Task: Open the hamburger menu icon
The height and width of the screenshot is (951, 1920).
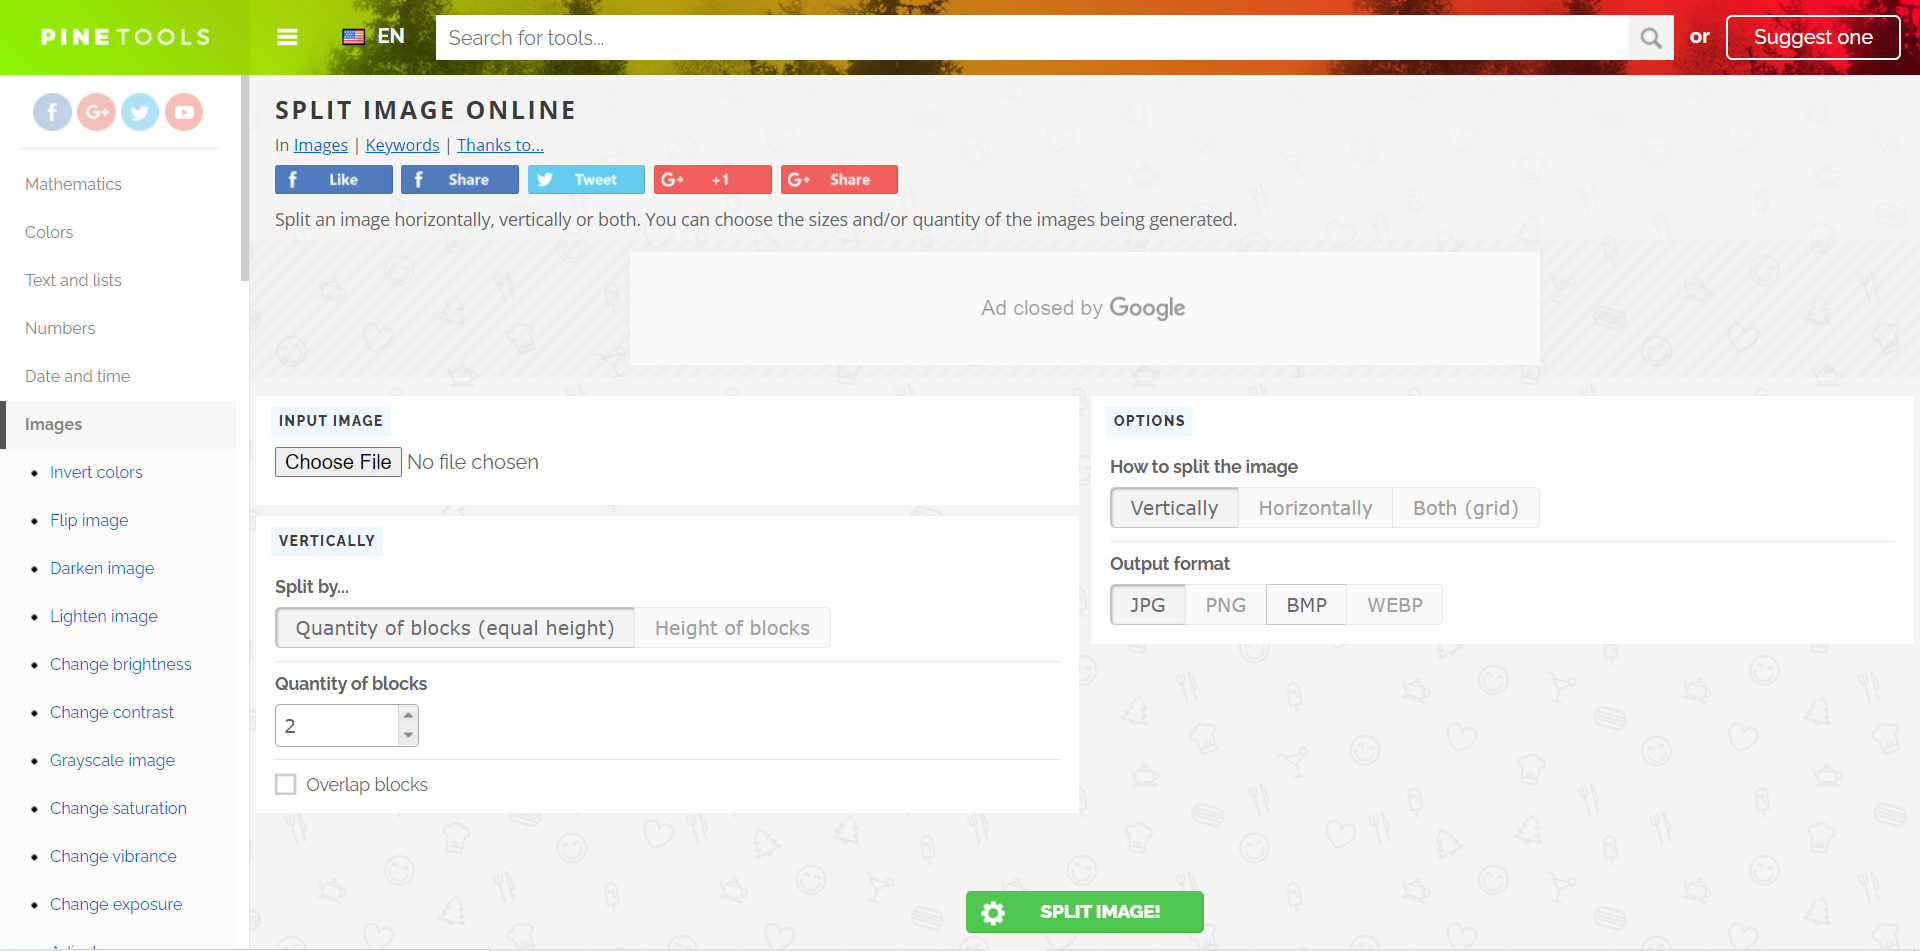Action: click(x=287, y=37)
